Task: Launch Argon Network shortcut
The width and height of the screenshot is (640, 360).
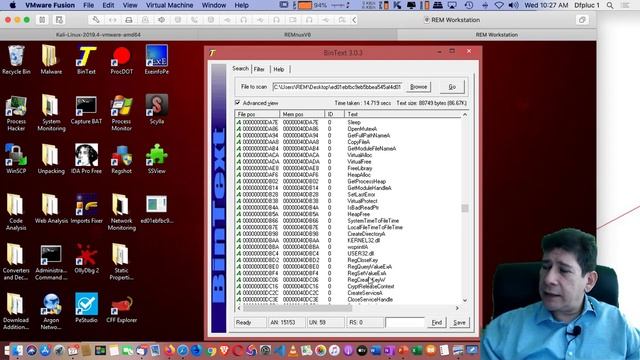Action: (x=51, y=312)
